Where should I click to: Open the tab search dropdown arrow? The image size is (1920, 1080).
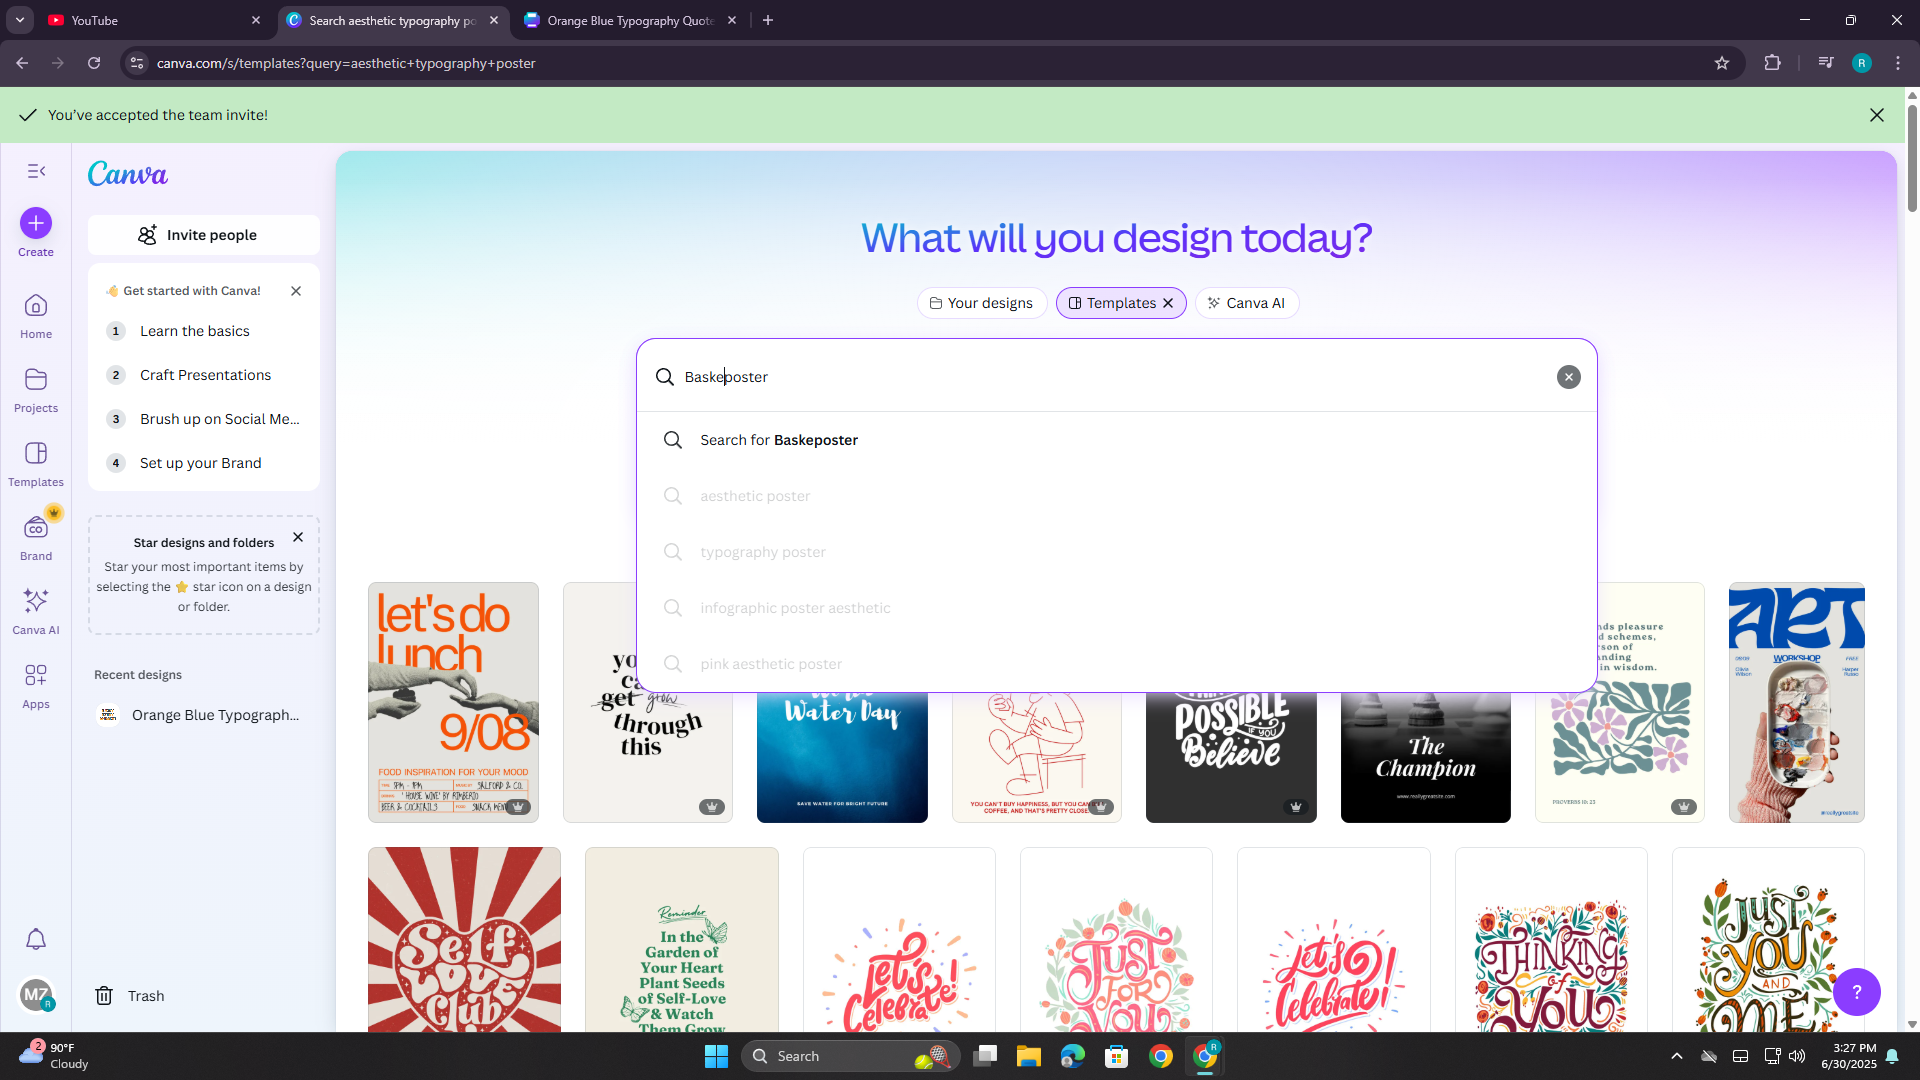pos(20,20)
